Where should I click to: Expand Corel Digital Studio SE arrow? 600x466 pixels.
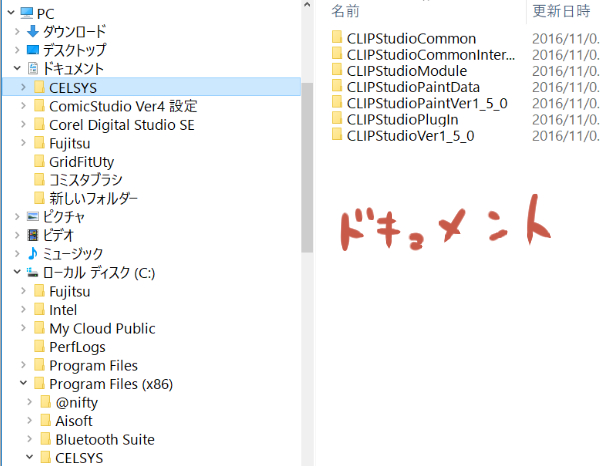pyautogui.click(x=23, y=124)
